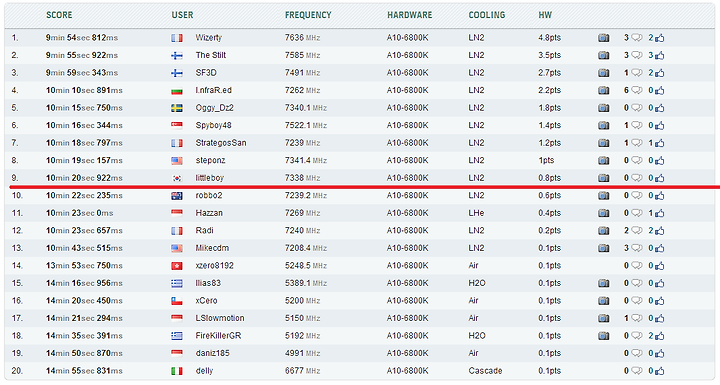Sort by the FREQUENCY column header
Screen dimensions: 720x385
click(x=308, y=15)
